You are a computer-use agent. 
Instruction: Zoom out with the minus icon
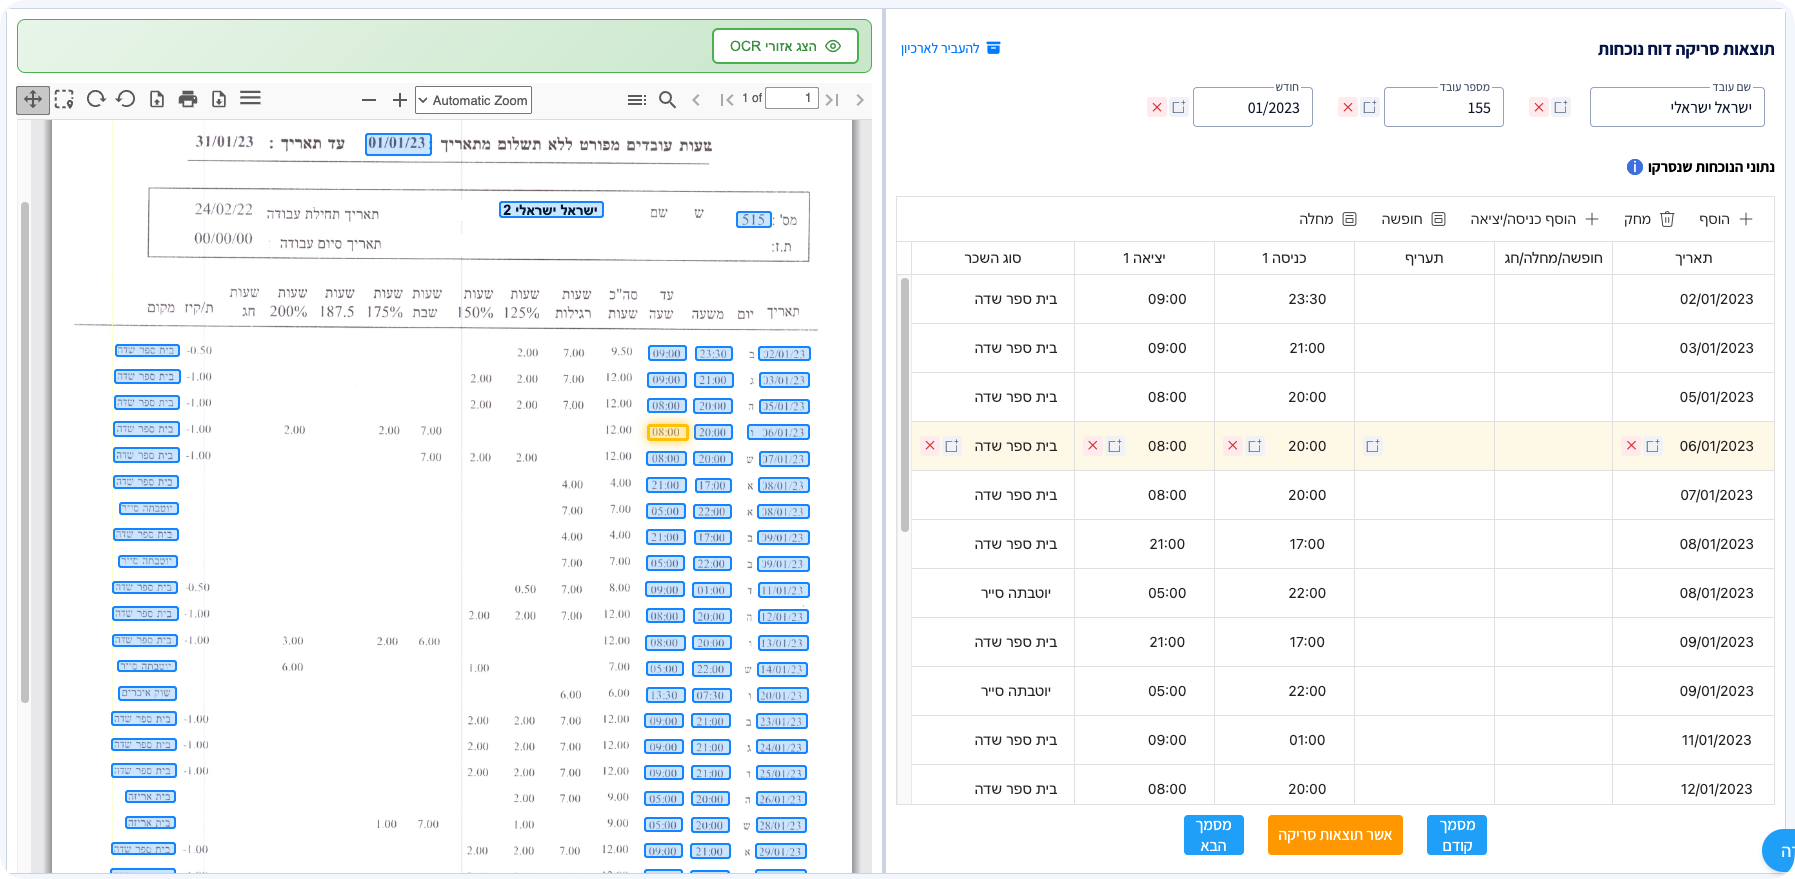coord(369,100)
